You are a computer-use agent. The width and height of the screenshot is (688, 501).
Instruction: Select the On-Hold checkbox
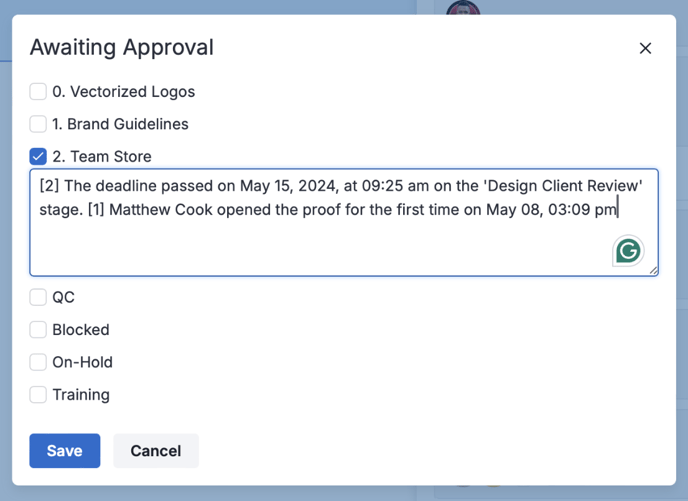[38, 362]
